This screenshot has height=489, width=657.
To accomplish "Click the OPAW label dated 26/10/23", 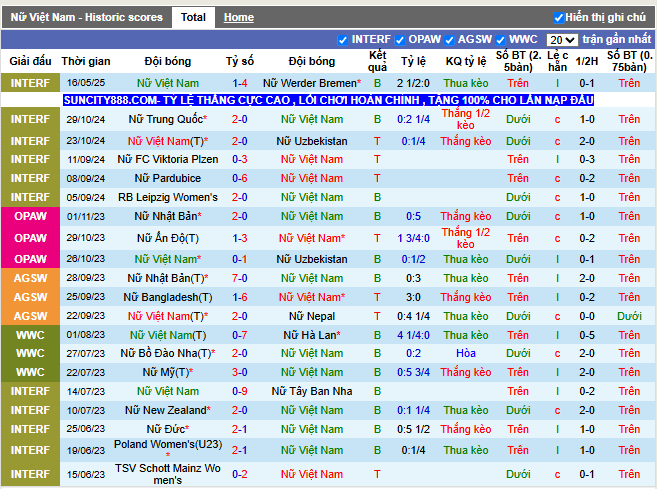I will tap(30, 259).
